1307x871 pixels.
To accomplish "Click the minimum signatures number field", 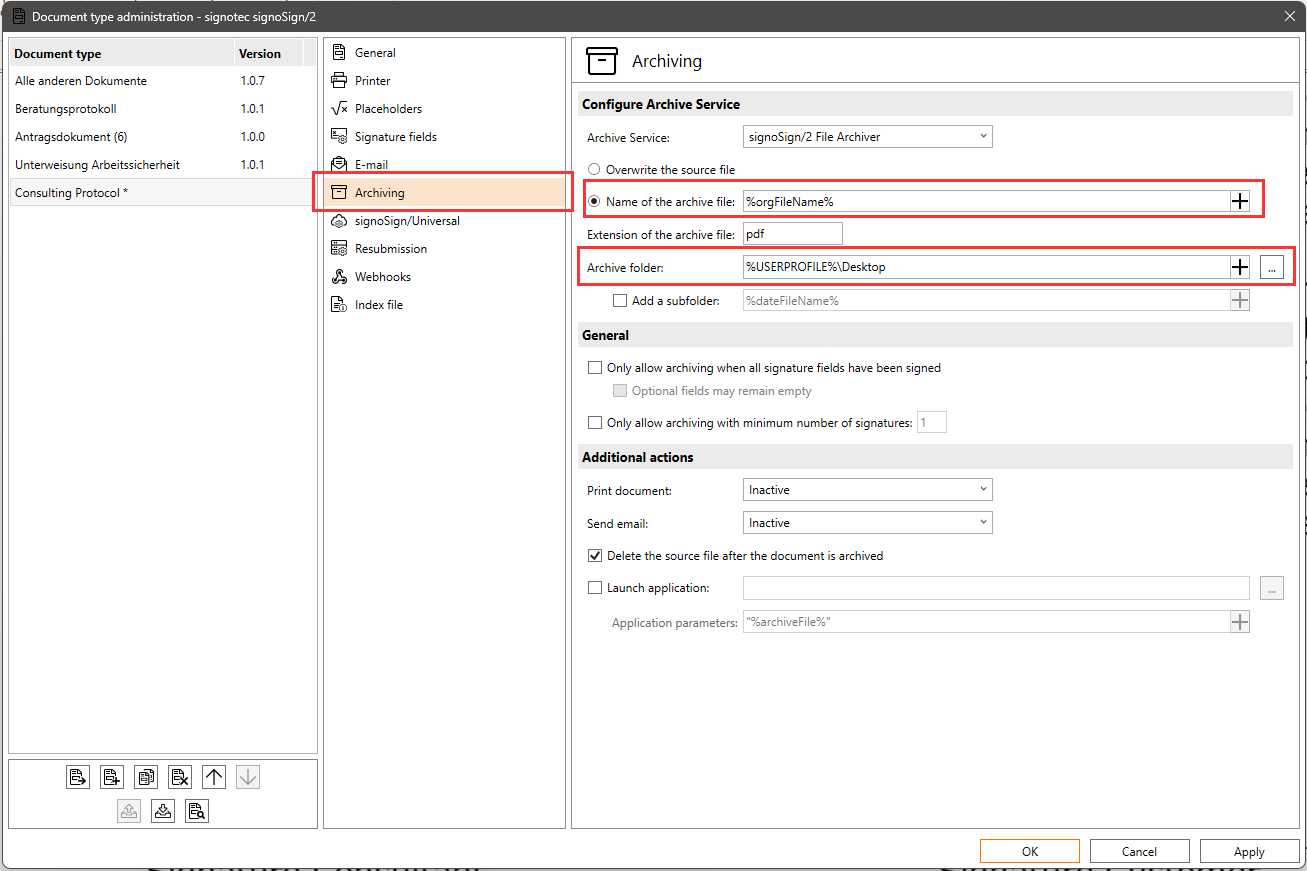I will [x=932, y=423].
